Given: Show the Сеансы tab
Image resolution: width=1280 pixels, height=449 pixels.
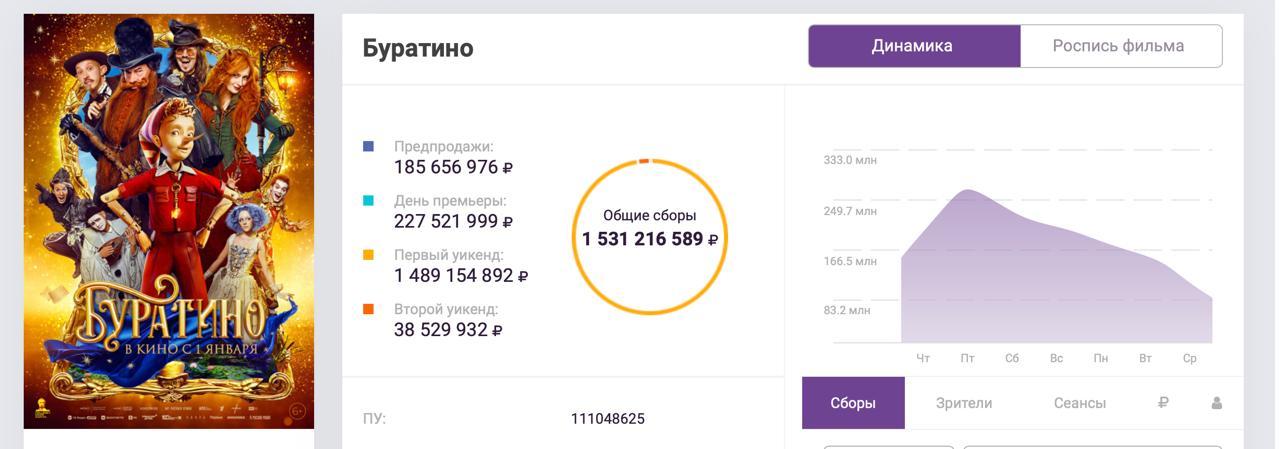Looking at the screenshot, I should click(x=1080, y=403).
